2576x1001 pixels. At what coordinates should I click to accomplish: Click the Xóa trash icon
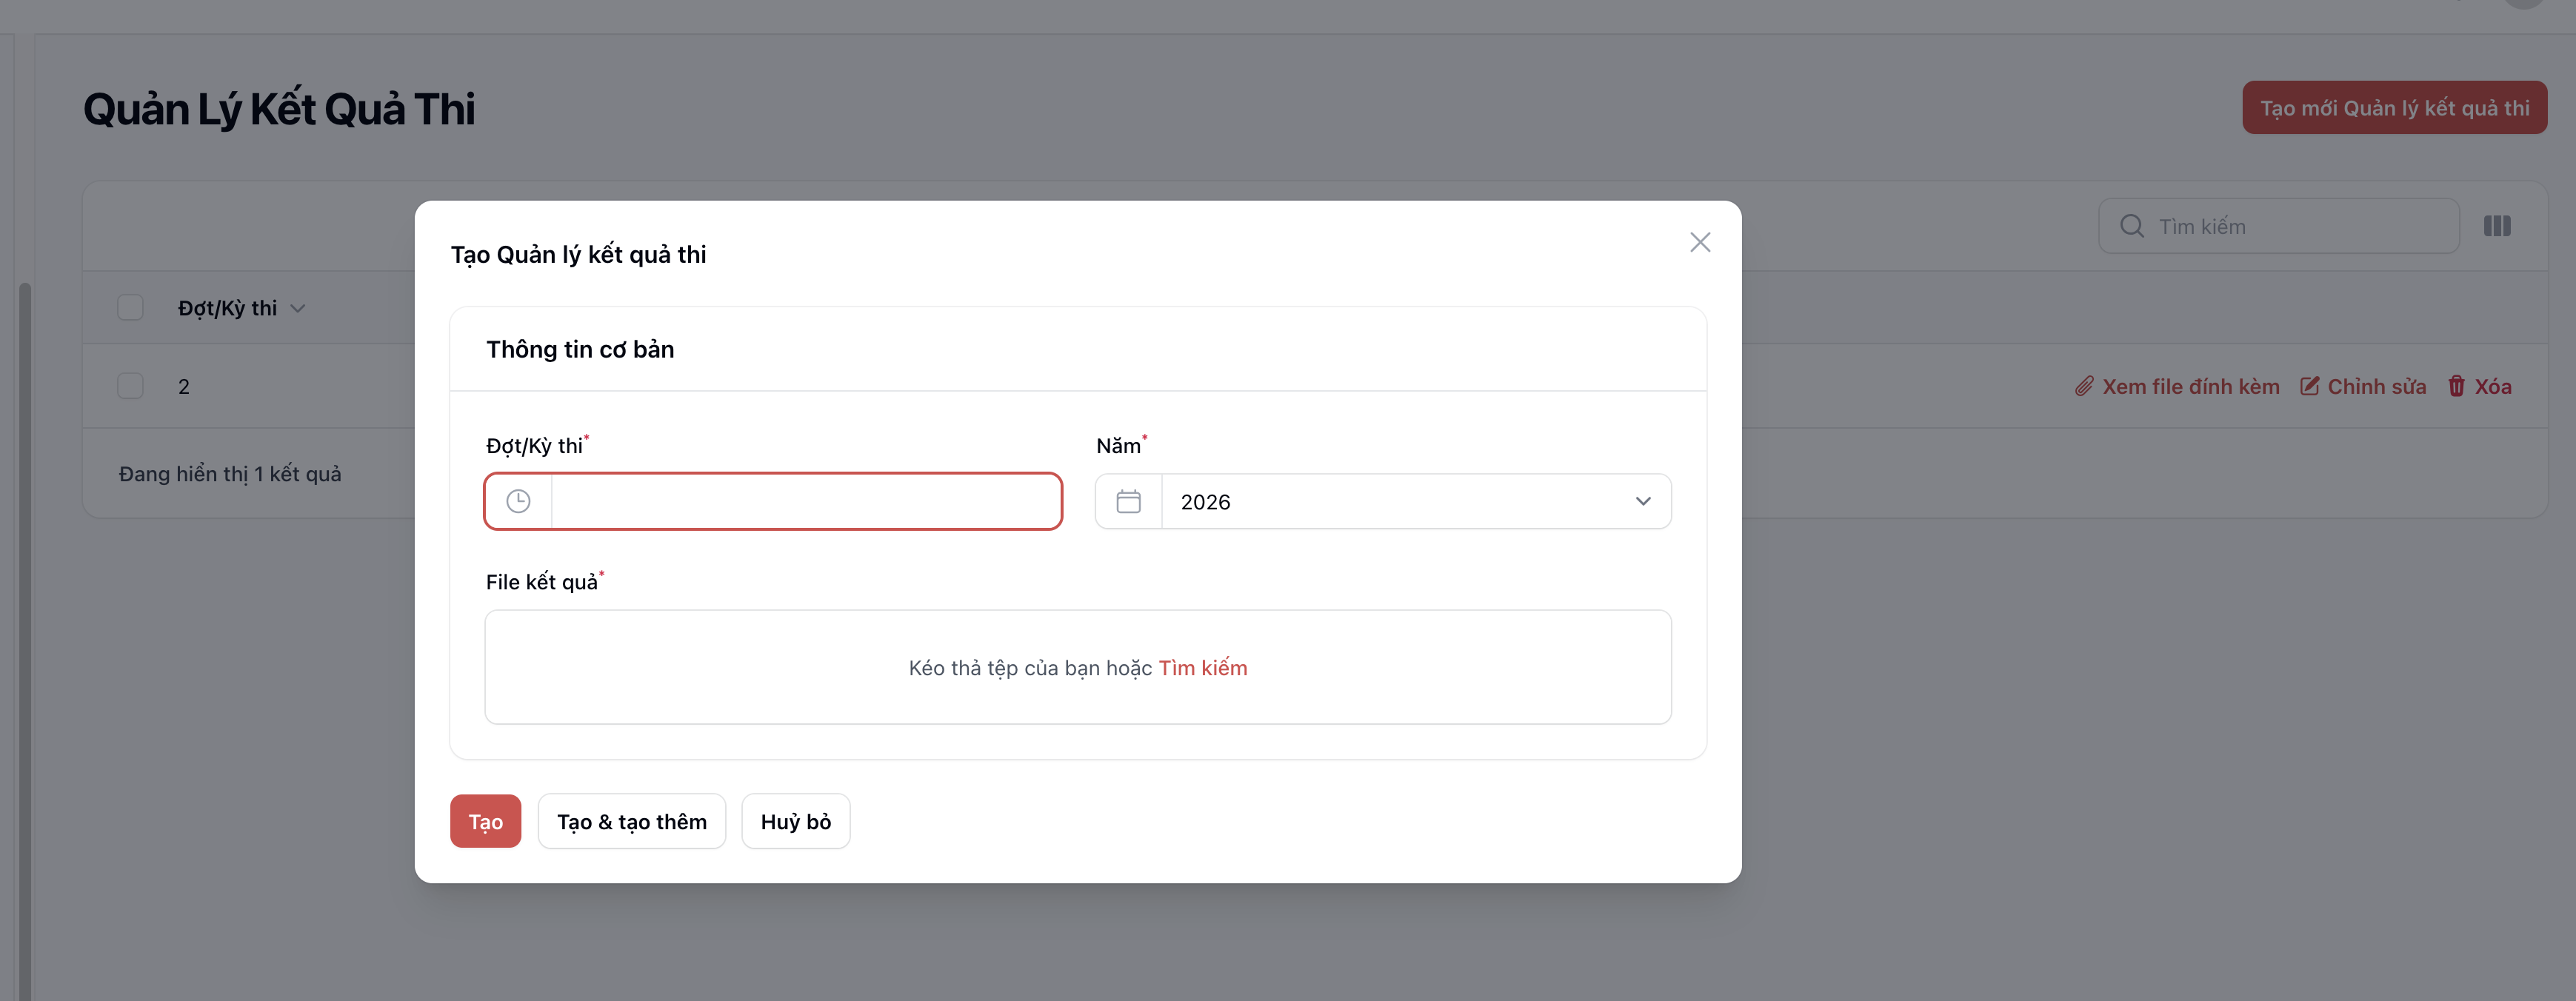2456,386
